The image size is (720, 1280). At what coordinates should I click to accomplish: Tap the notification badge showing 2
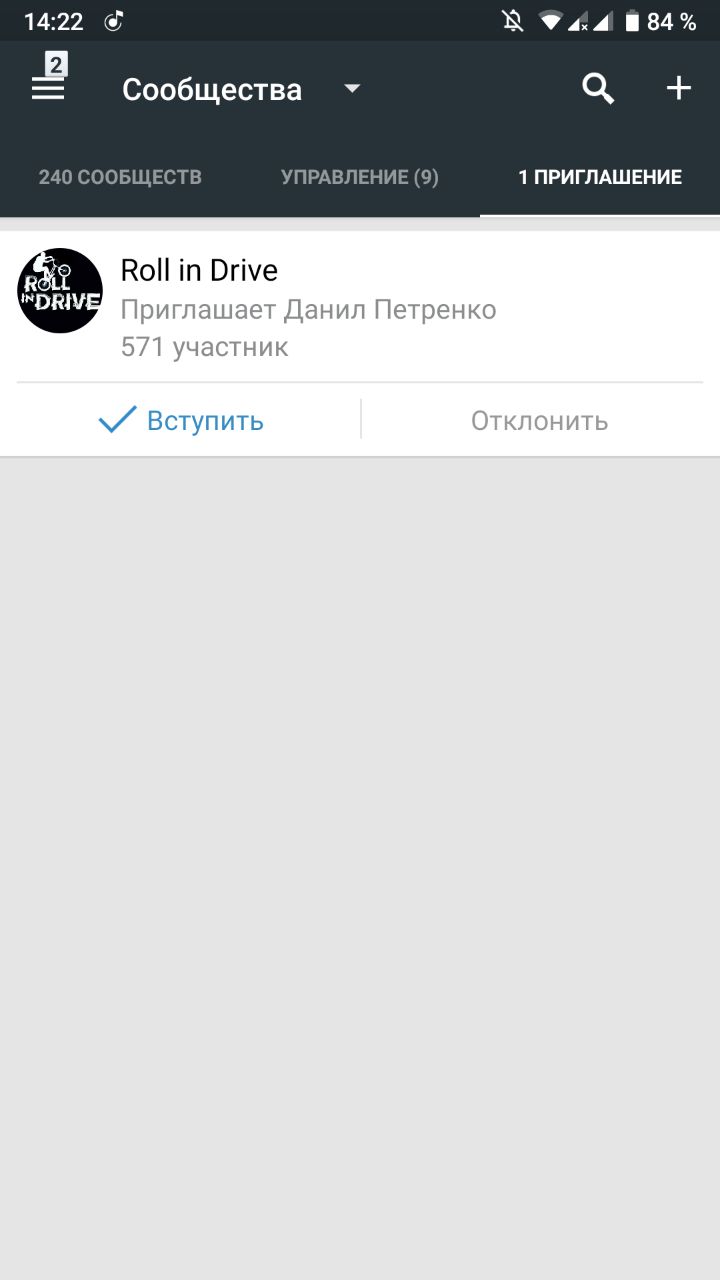[x=56, y=65]
